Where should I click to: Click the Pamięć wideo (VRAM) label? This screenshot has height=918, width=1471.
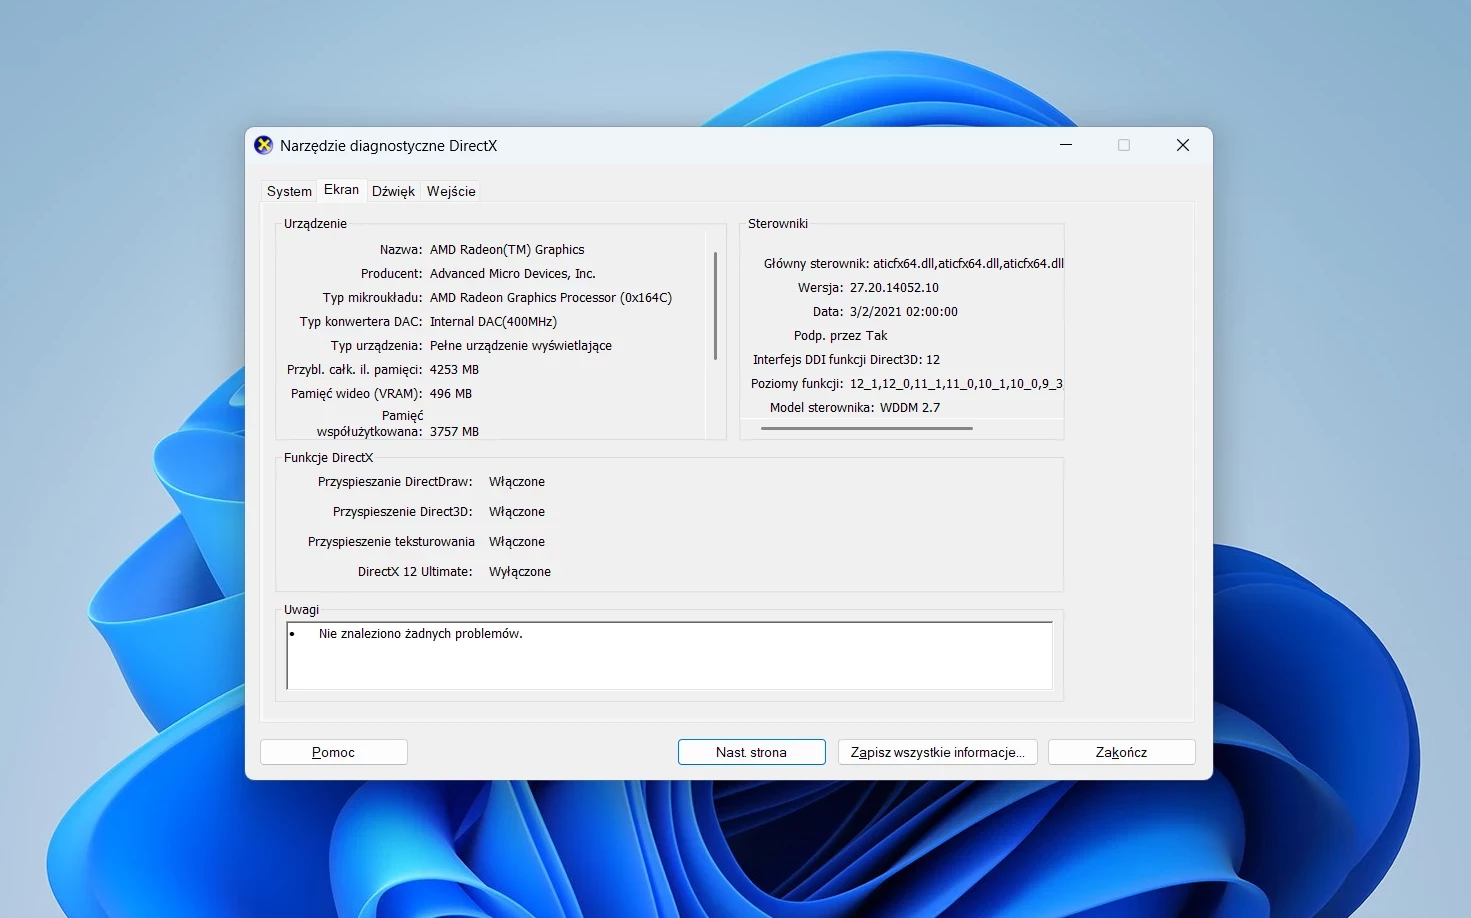click(356, 394)
